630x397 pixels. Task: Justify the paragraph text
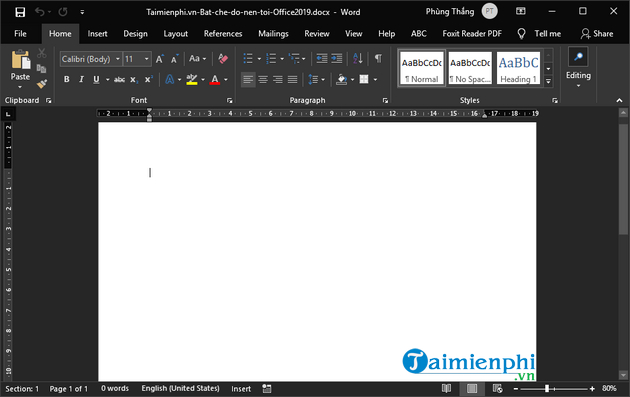pos(292,80)
